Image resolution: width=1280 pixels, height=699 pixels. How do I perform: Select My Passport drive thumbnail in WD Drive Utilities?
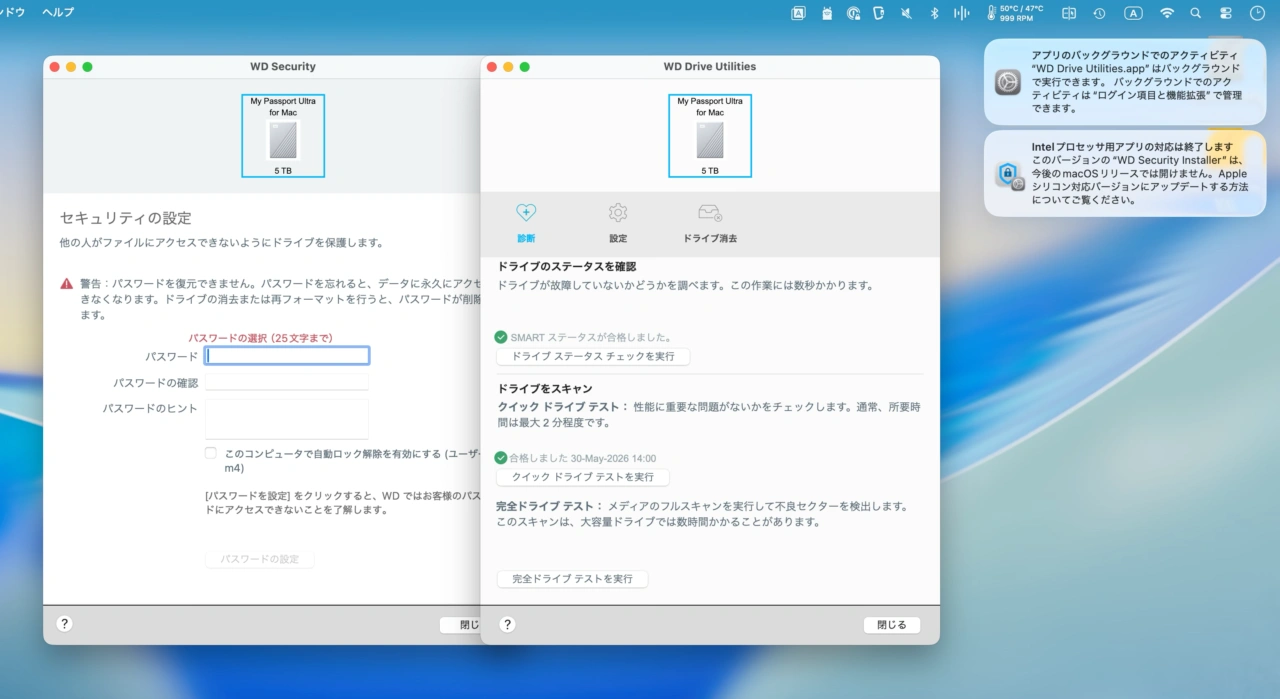click(x=710, y=136)
